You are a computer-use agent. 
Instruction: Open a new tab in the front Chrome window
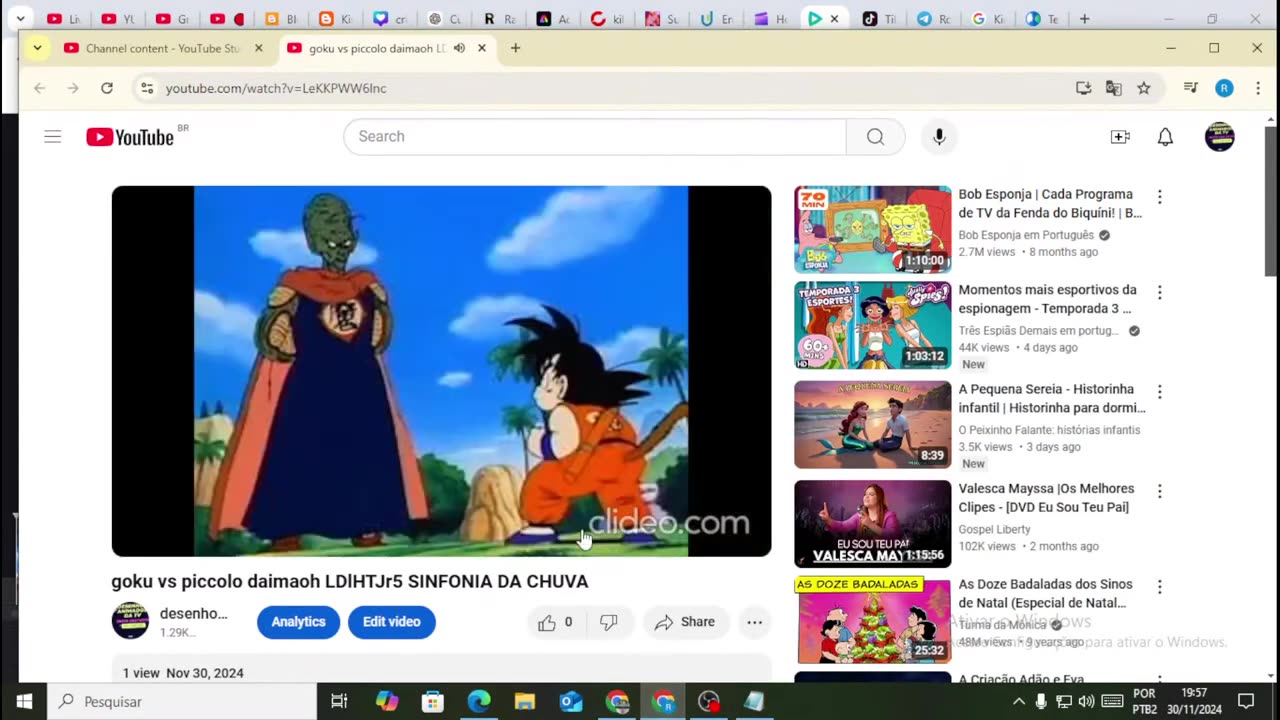point(515,48)
